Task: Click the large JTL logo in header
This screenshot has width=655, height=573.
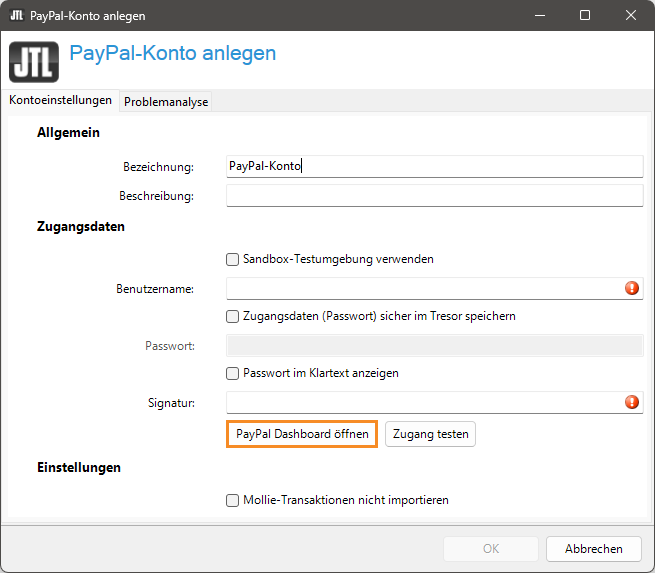Action: 34,61
